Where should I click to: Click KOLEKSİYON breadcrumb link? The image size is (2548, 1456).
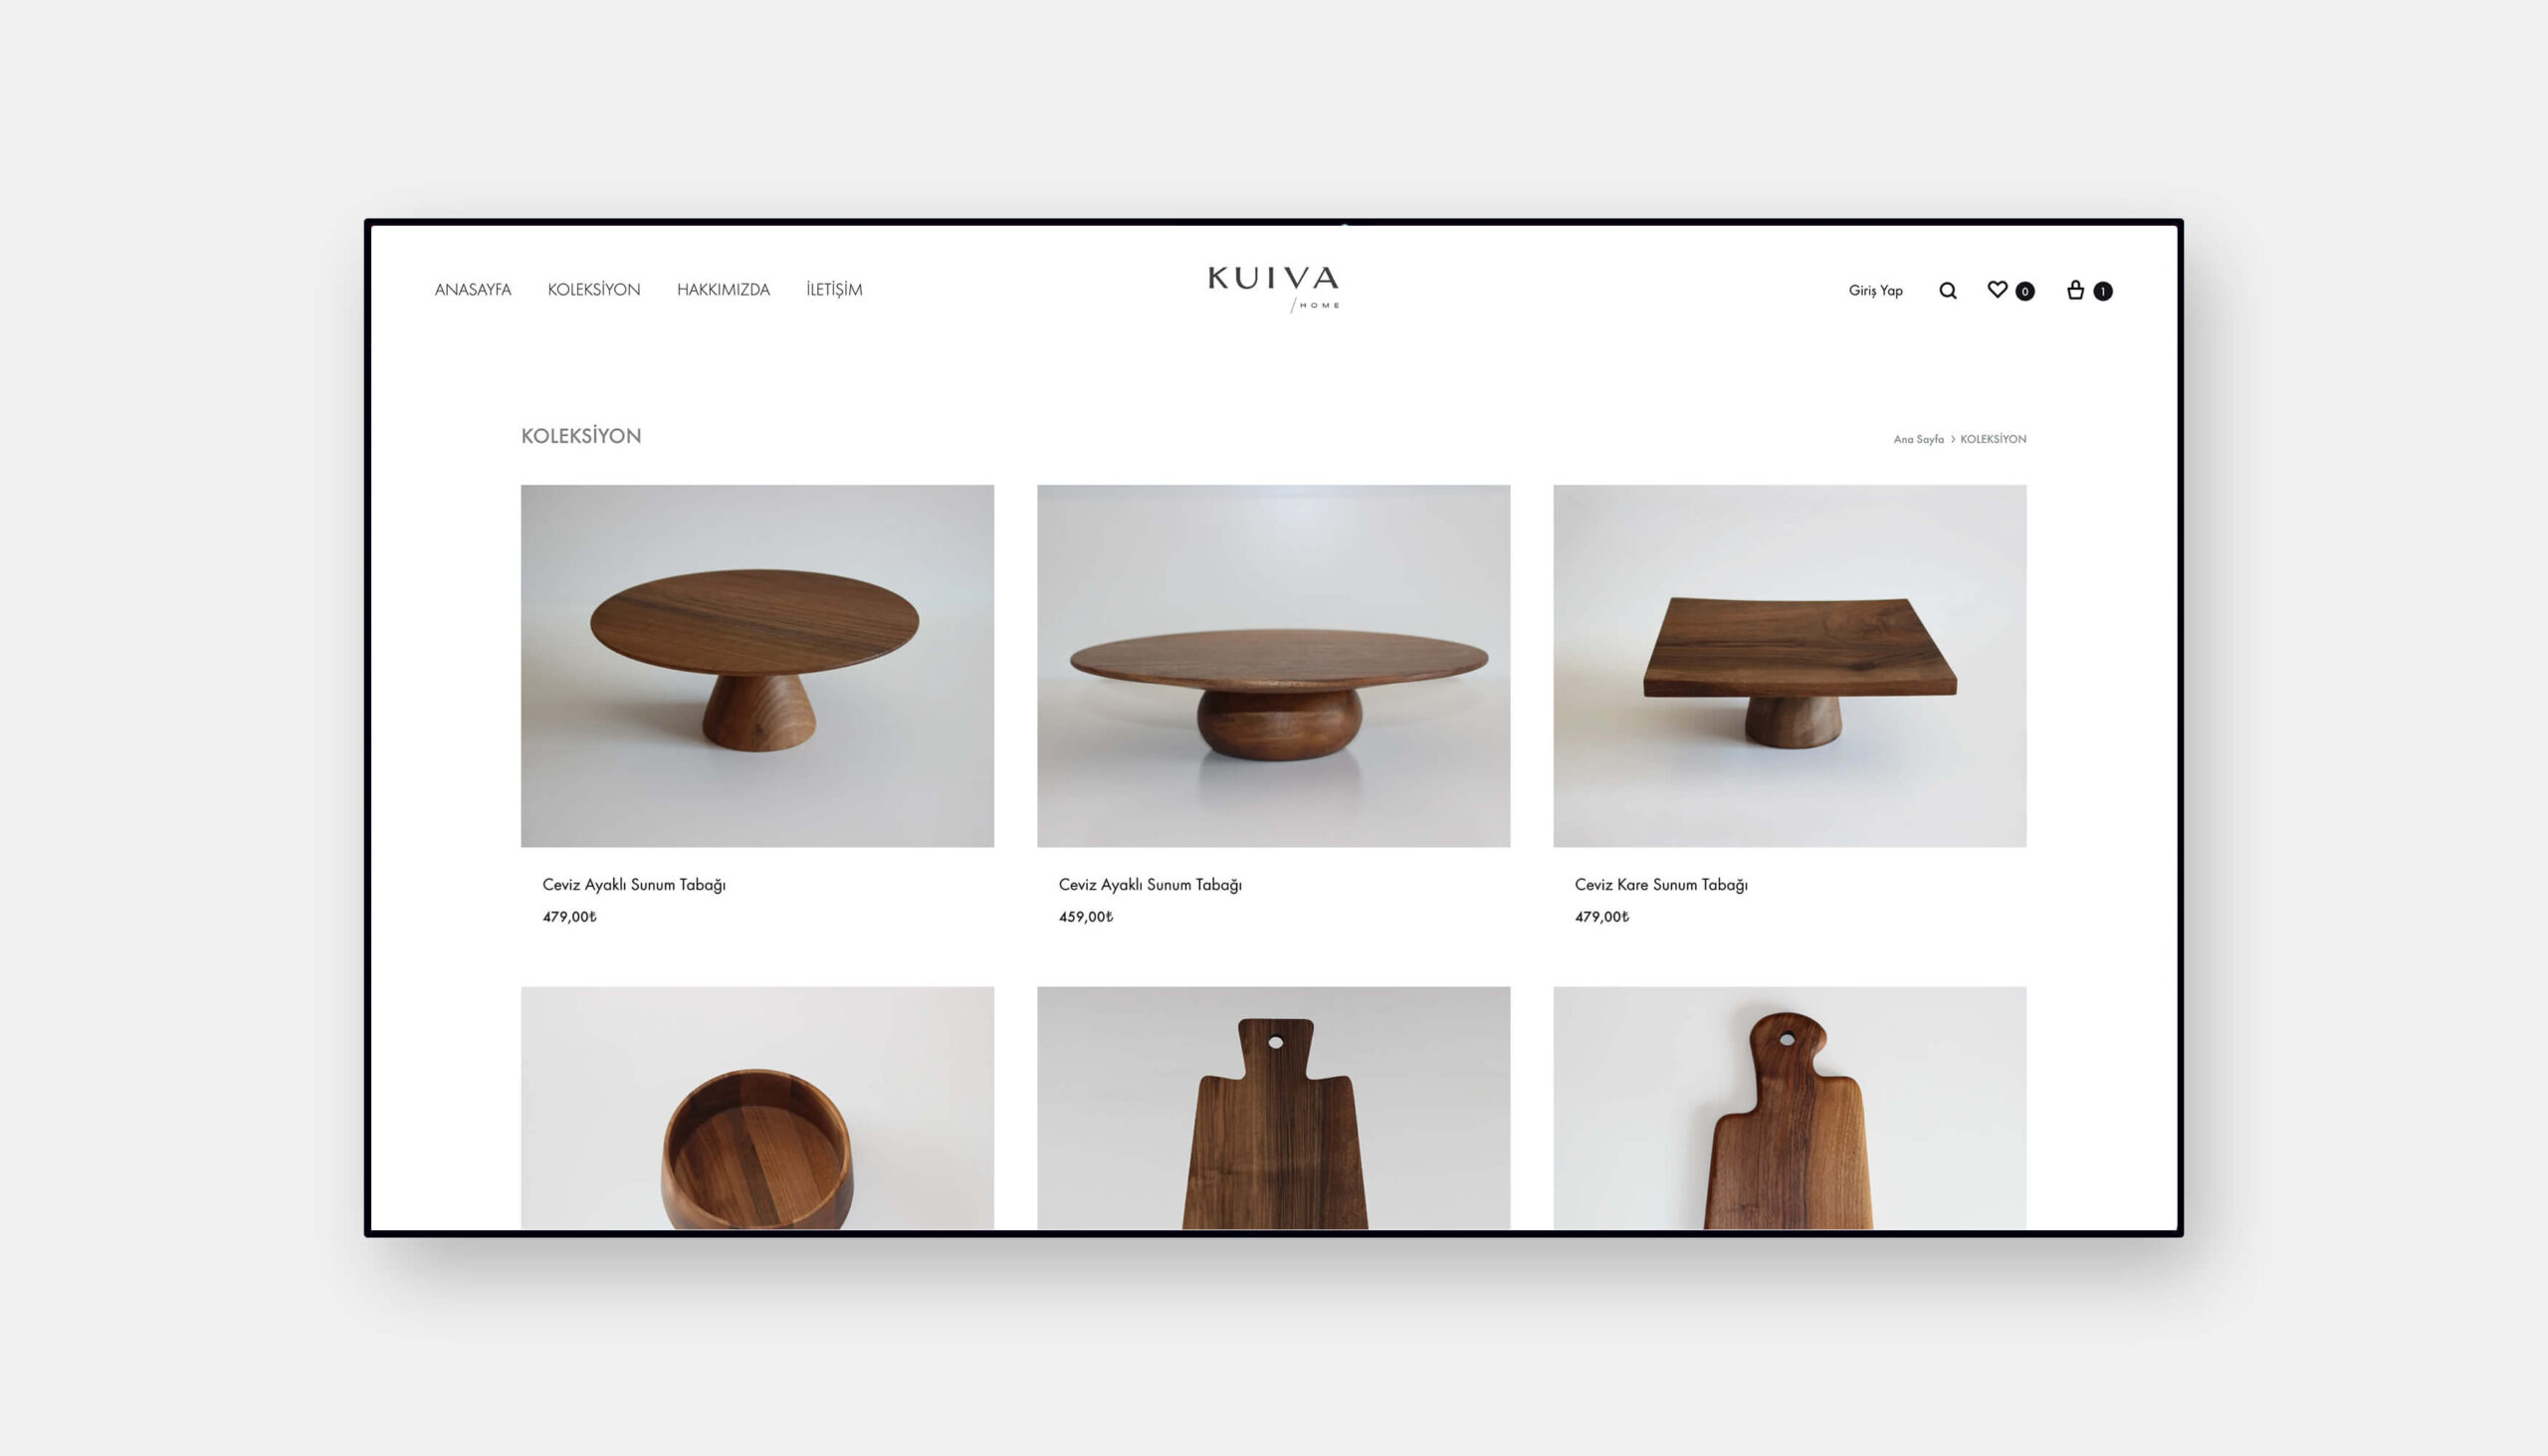pos(1993,439)
